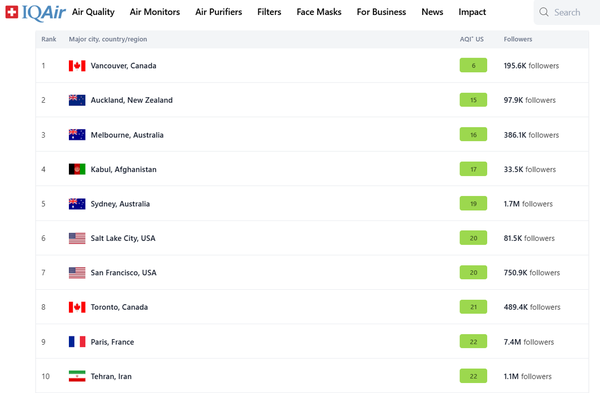The width and height of the screenshot is (600, 393).
Task: Click the Canada flag beside Vancouver
Action: point(77,66)
